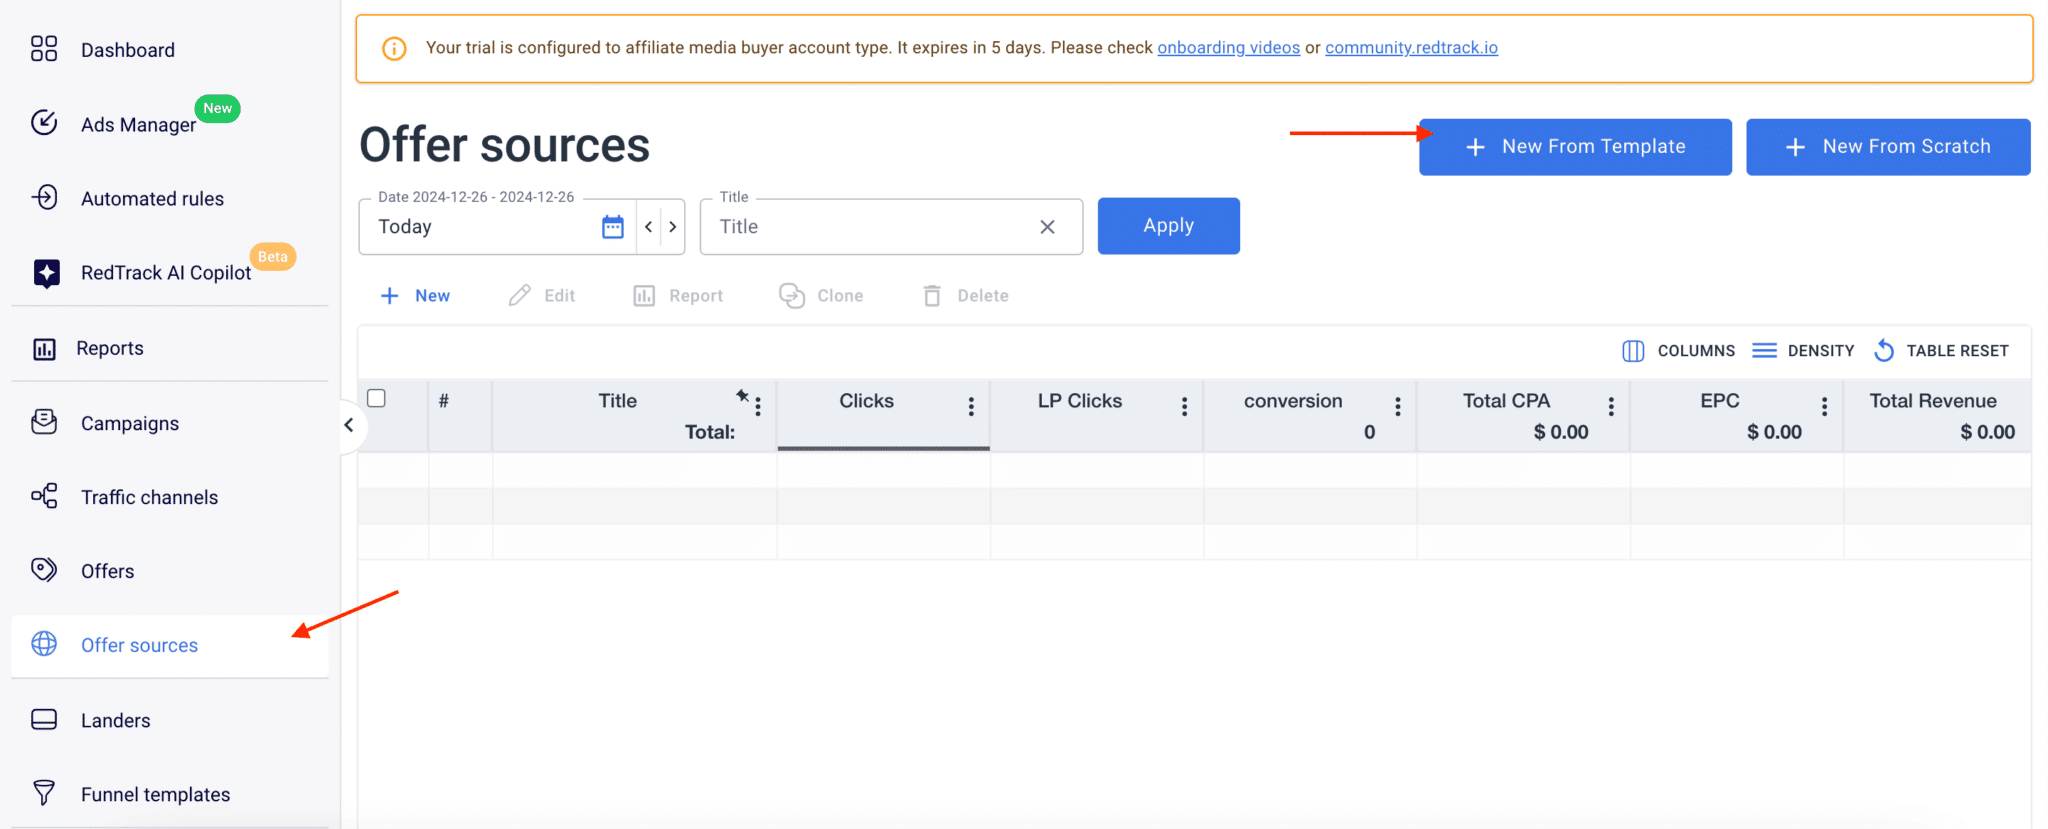The width and height of the screenshot is (2048, 829).
Task: Click the Beta badge on AI Copilot
Action: (x=272, y=257)
